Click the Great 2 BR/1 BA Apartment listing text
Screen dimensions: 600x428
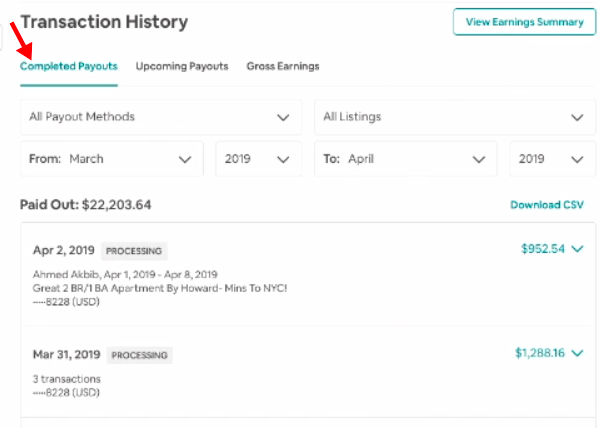point(160,288)
